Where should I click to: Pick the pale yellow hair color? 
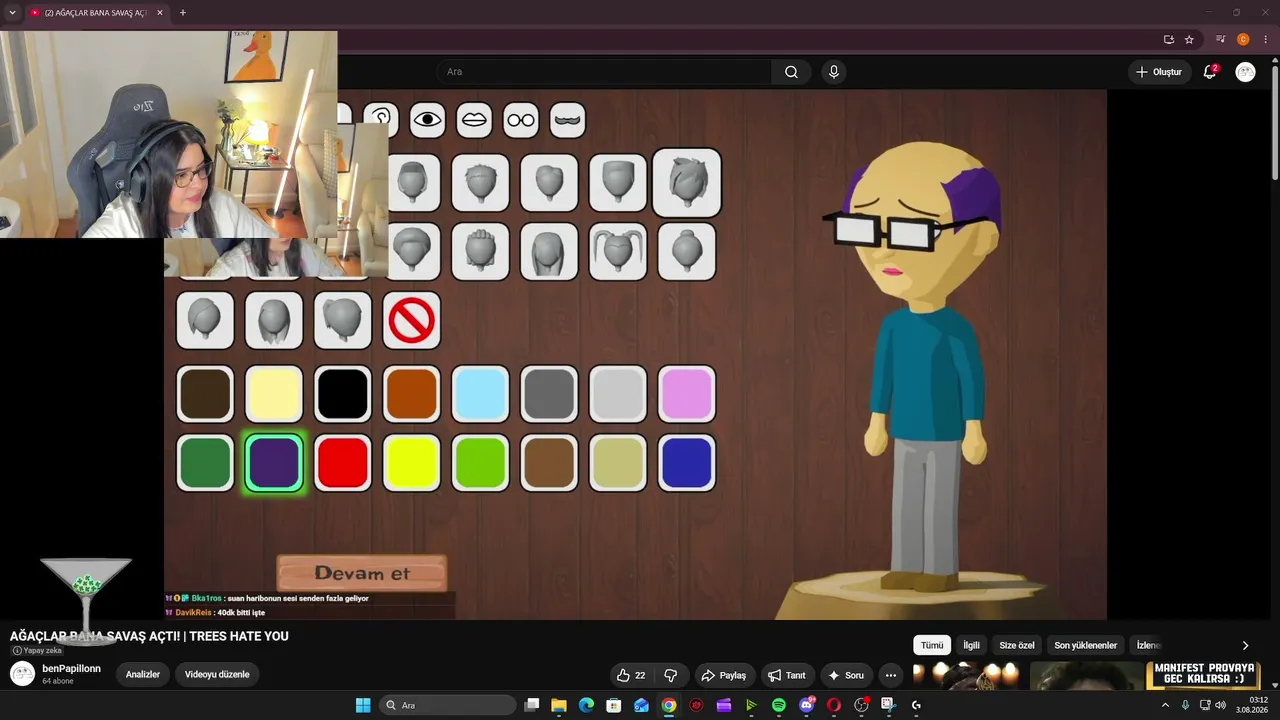[x=274, y=394]
